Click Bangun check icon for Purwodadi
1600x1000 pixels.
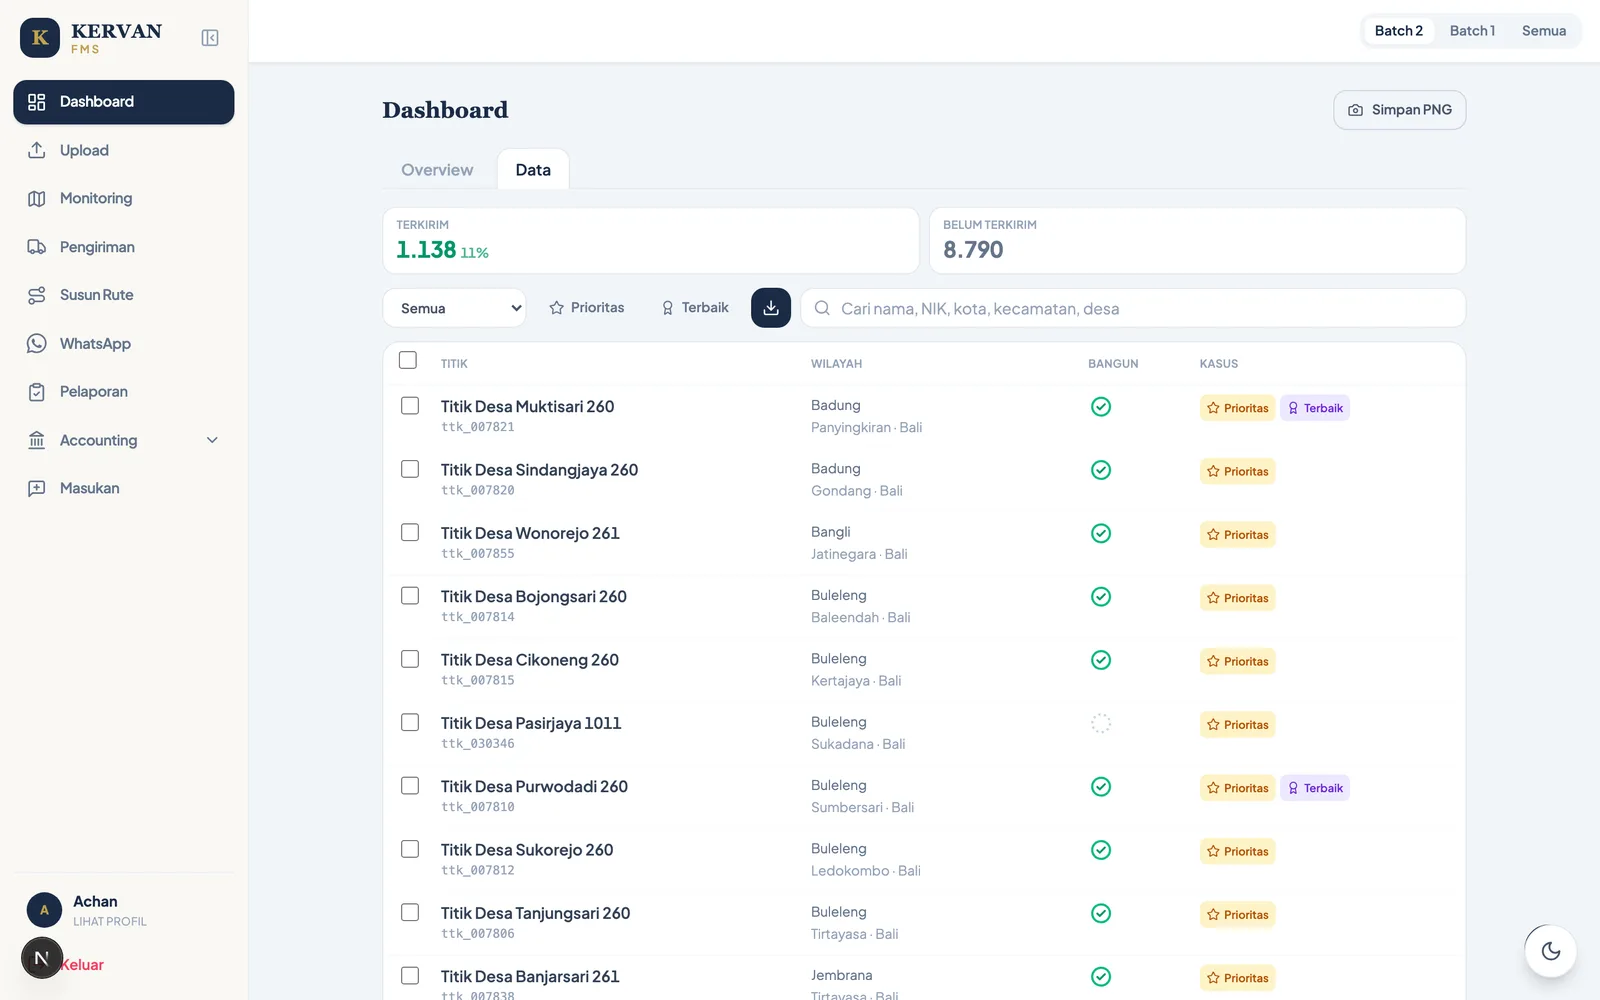click(x=1101, y=787)
